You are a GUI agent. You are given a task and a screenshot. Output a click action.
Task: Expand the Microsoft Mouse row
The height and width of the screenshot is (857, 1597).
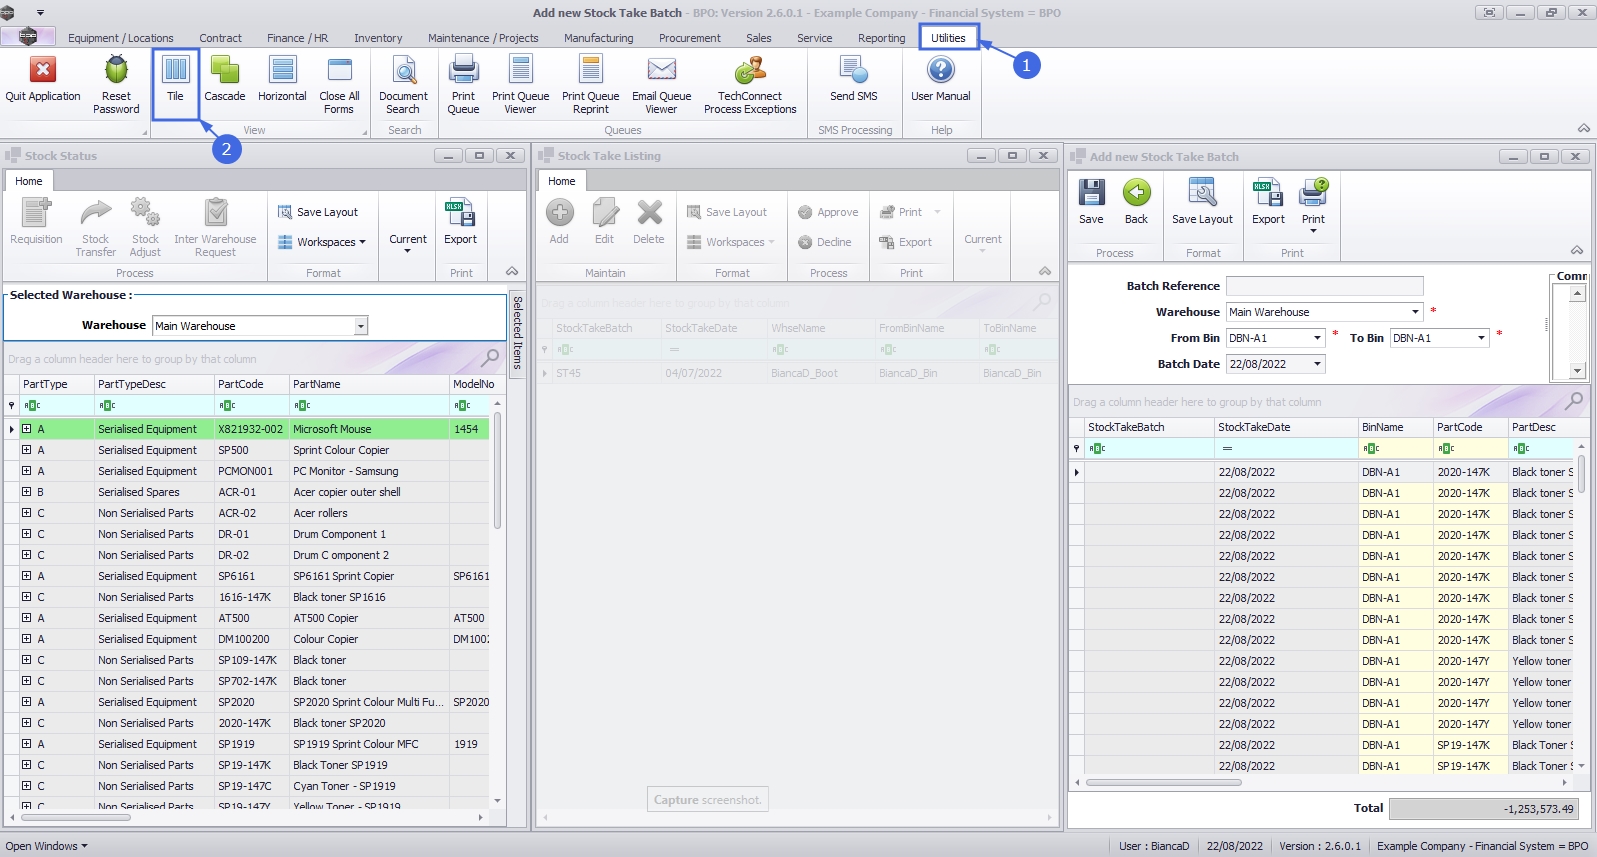point(26,429)
